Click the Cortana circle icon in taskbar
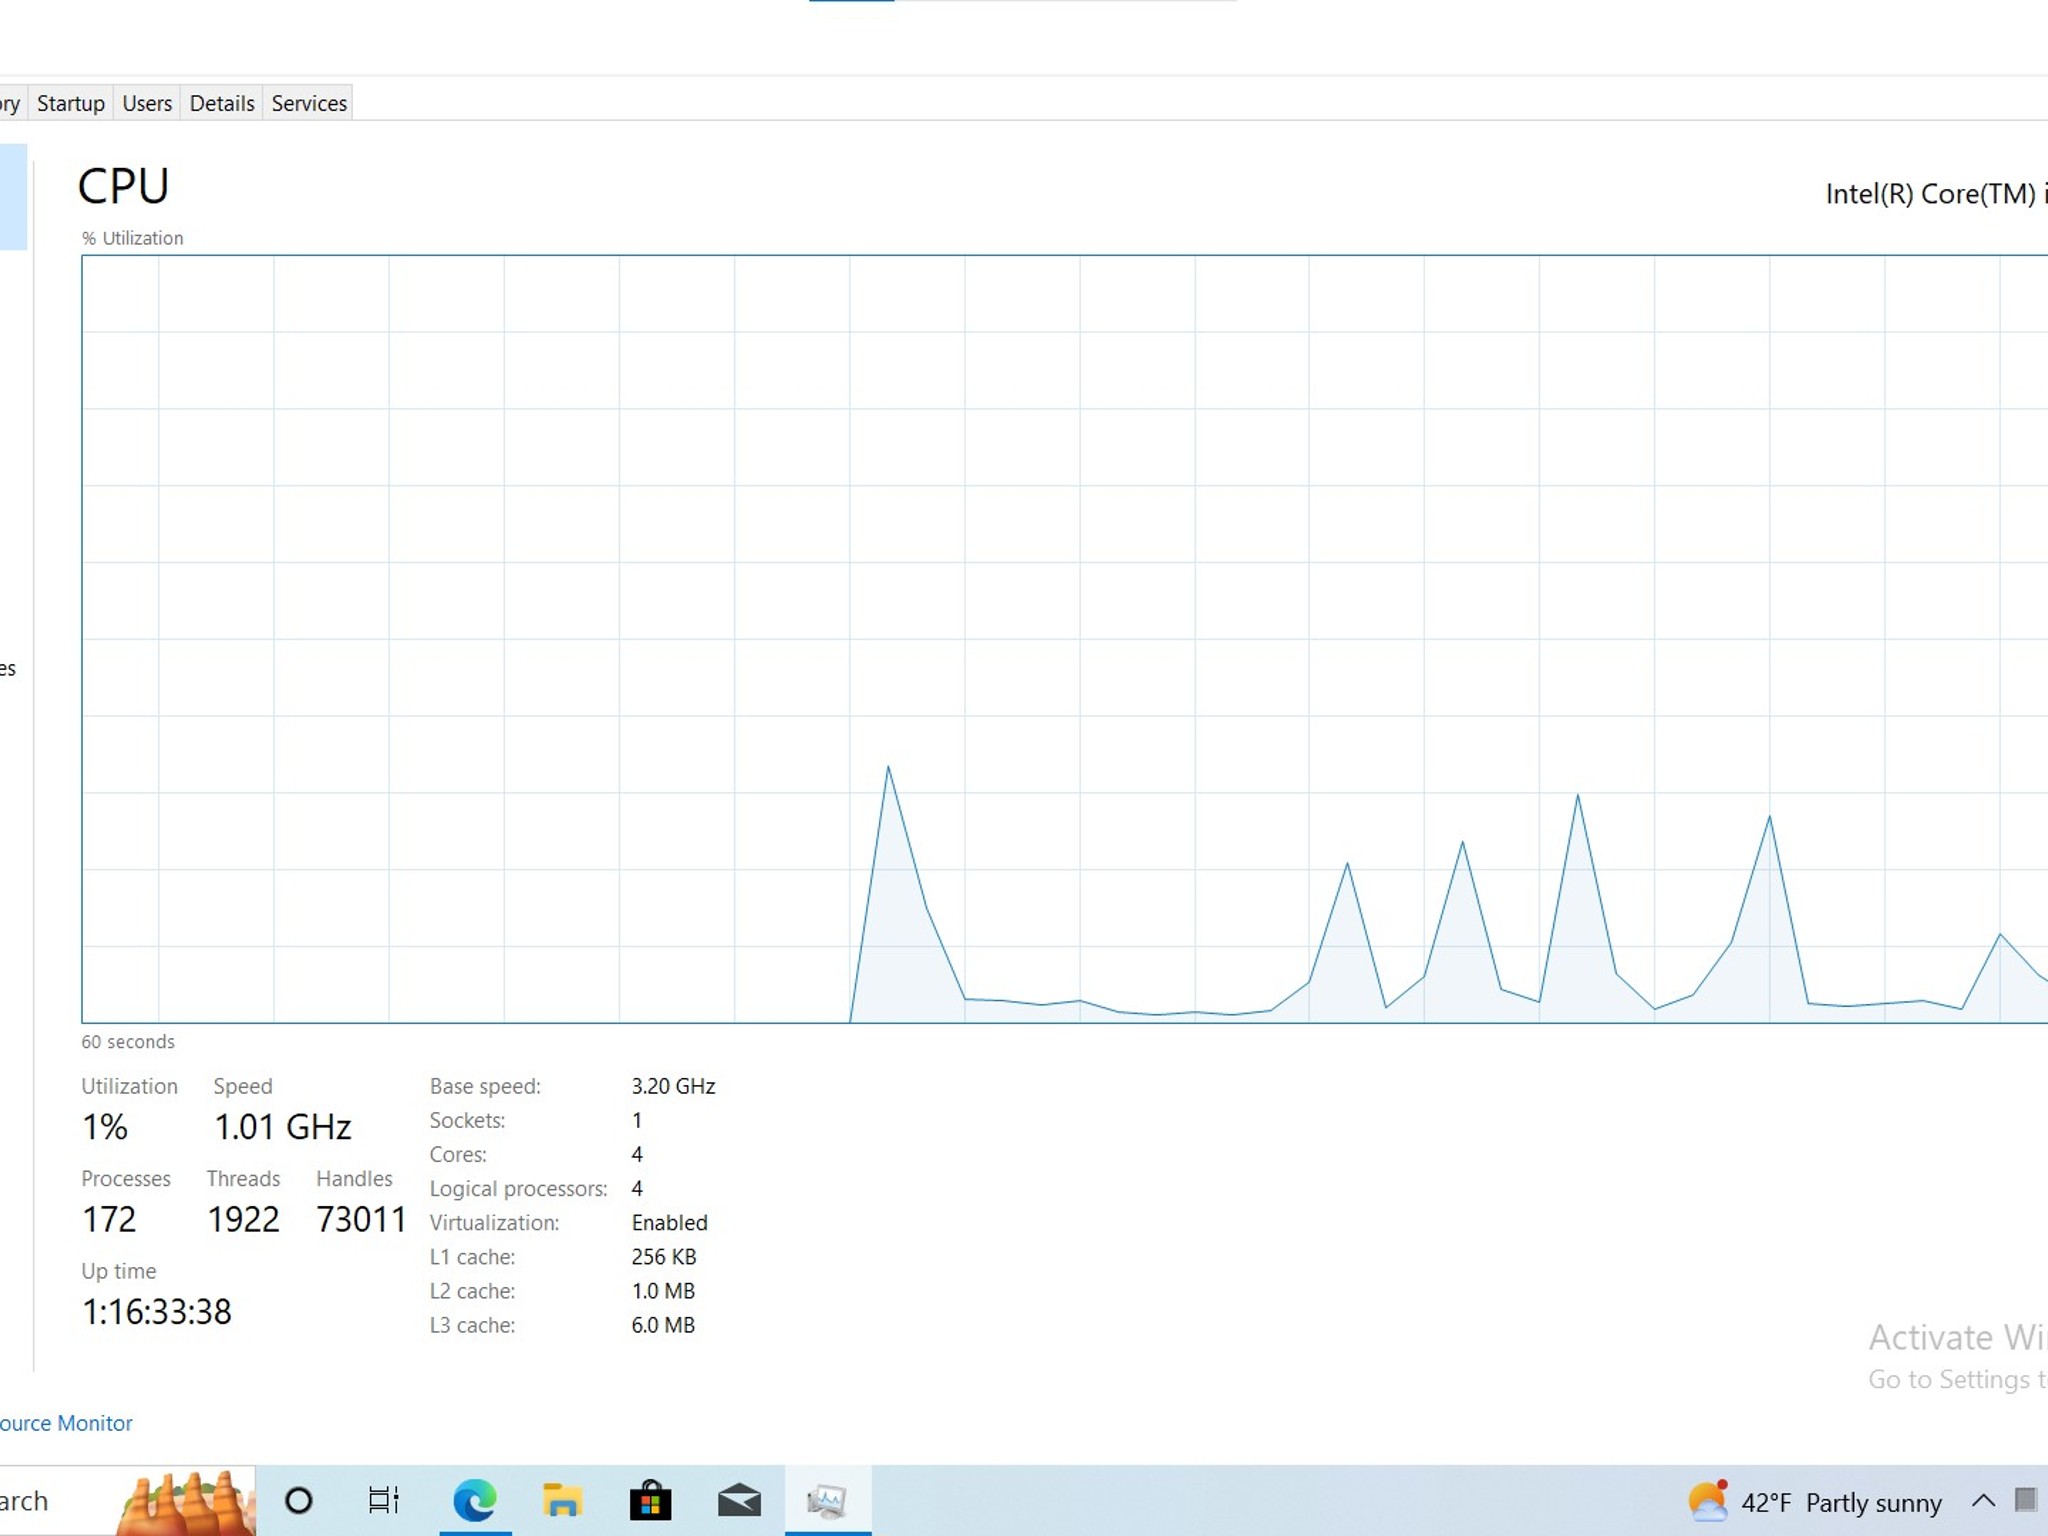Viewport: 2048px width, 1536px height. [x=298, y=1500]
